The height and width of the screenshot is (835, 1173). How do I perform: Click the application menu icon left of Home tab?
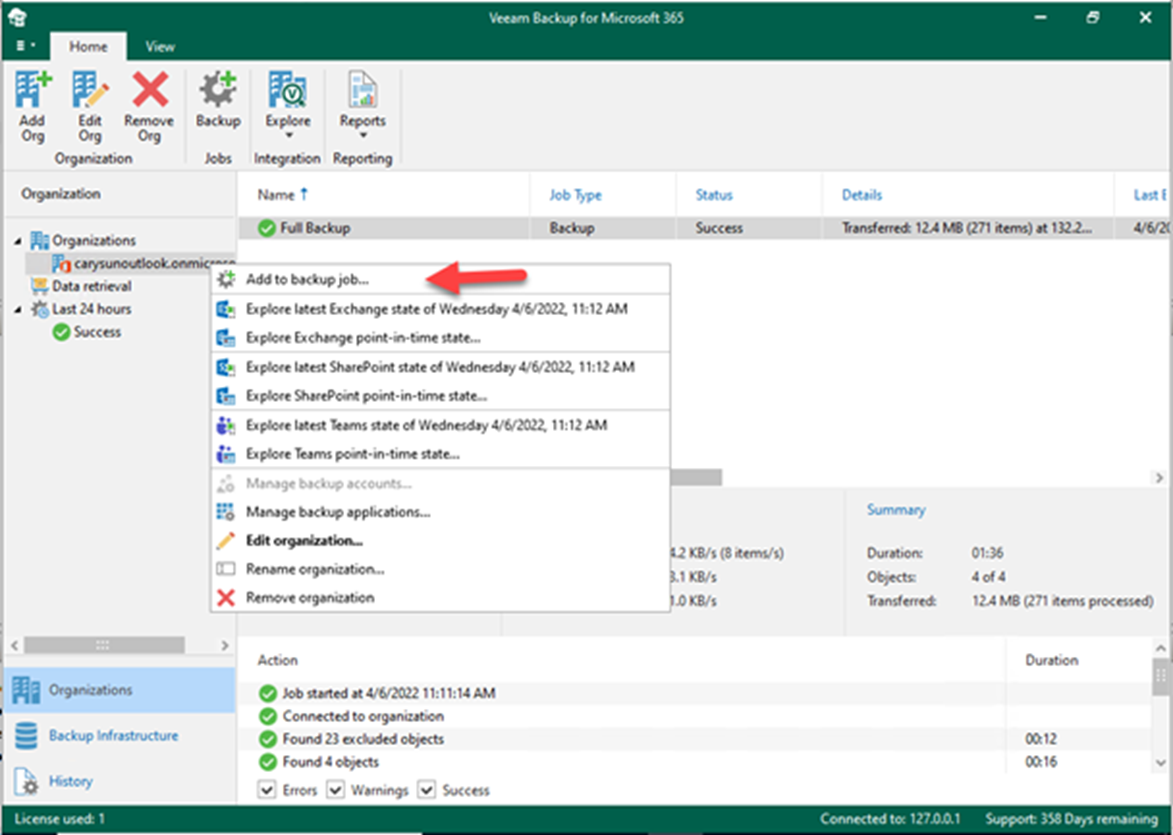point(25,46)
